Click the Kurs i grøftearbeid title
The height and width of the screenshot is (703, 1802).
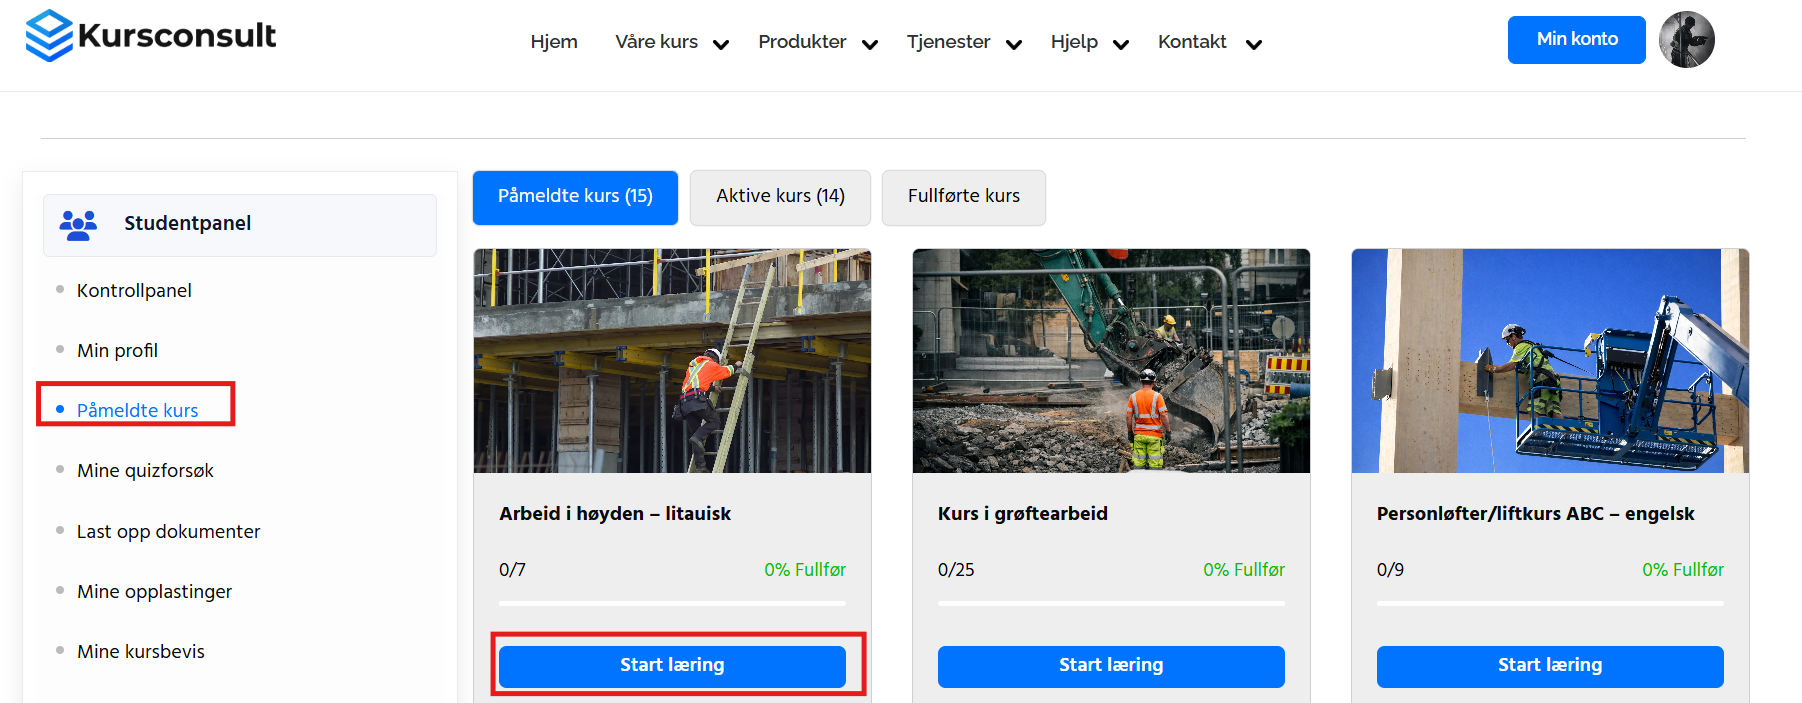1022,514
